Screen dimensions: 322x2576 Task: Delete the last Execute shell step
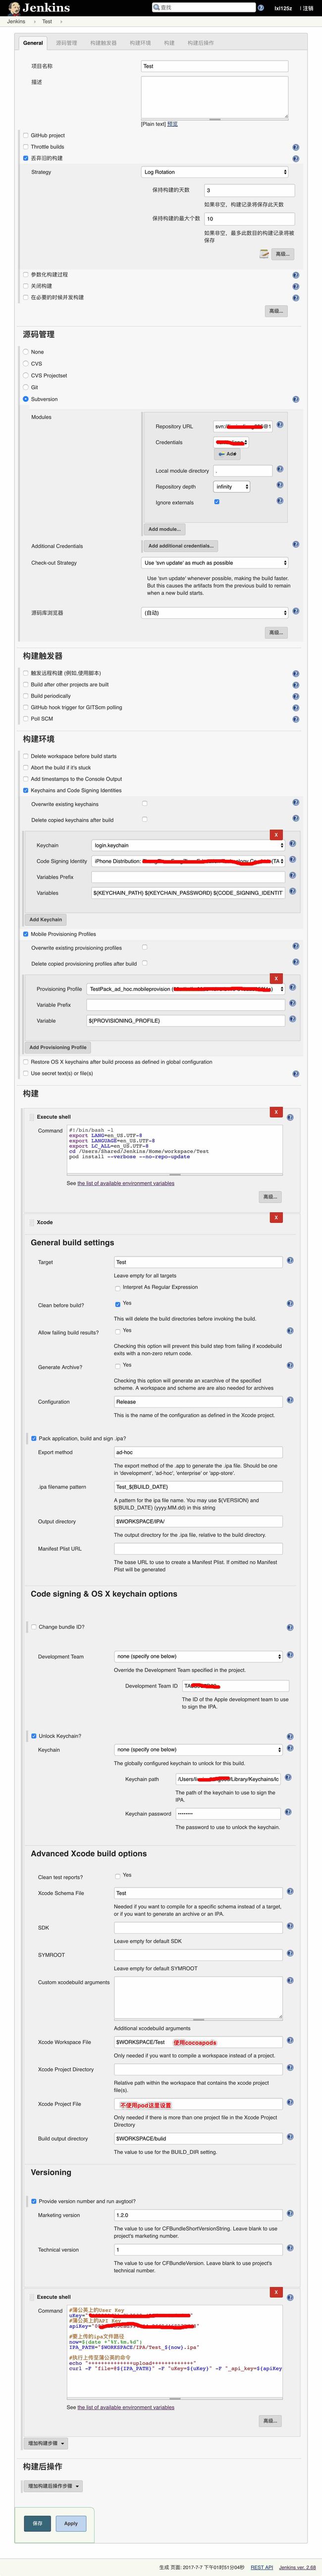[x=276, y=2292]
